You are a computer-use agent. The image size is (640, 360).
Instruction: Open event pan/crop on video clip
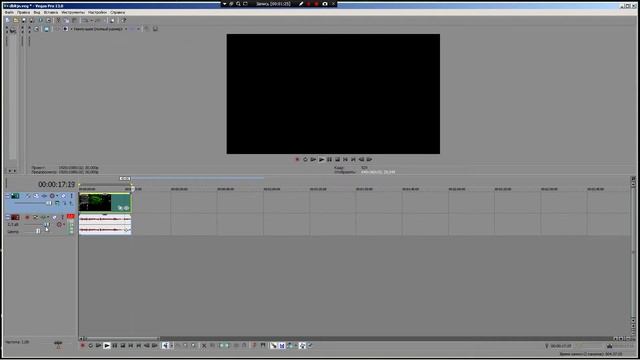[x=120, y=208]
